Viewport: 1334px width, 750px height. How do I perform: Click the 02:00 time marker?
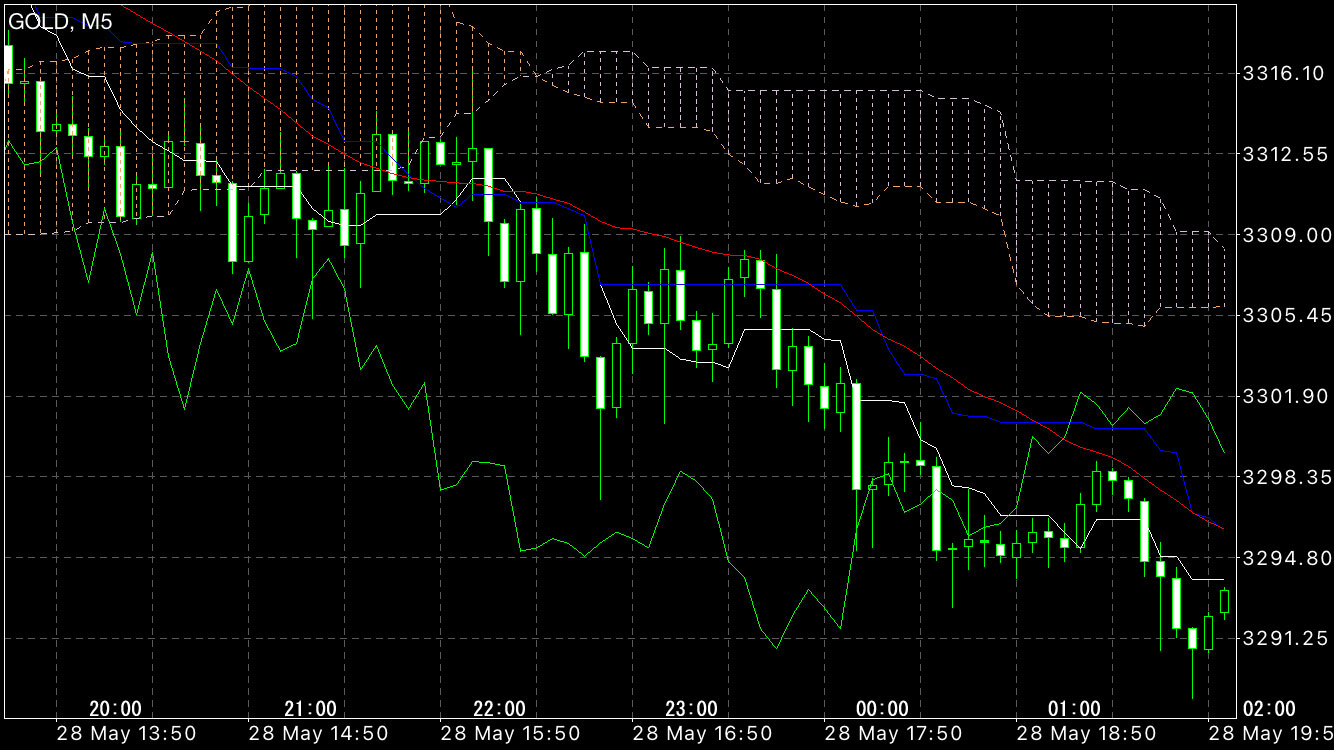click(x=1269, y=709)
